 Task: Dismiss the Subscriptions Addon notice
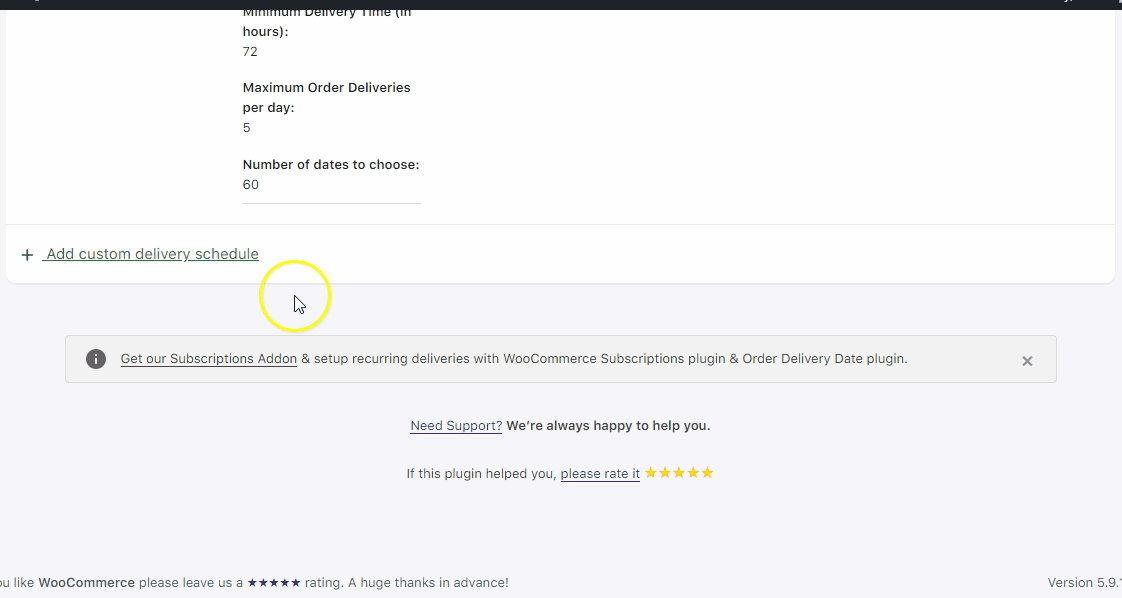pyautogui.click(x=1027, y=360)
